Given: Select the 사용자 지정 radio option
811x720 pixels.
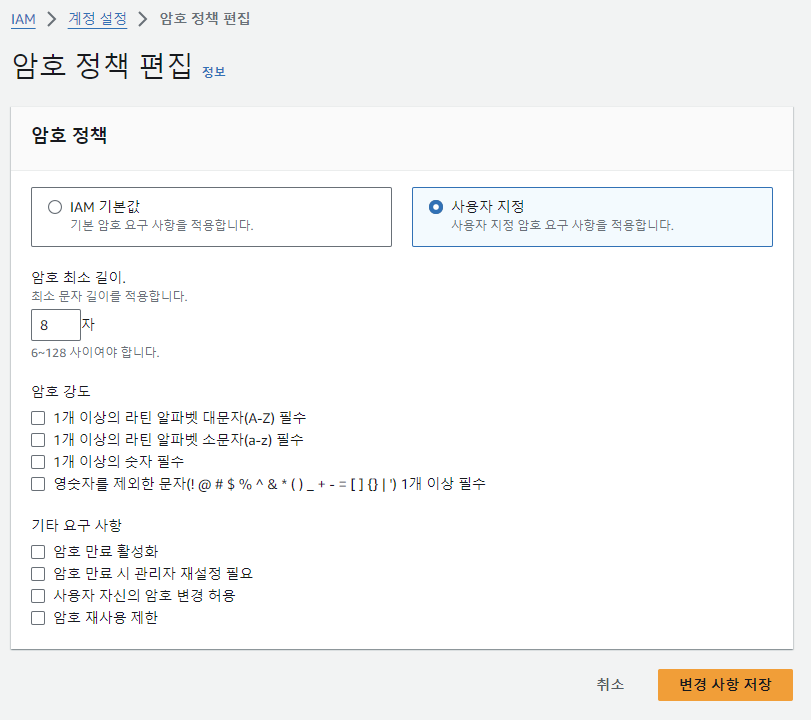Looking at the screenshot, I should pos(436,207).
